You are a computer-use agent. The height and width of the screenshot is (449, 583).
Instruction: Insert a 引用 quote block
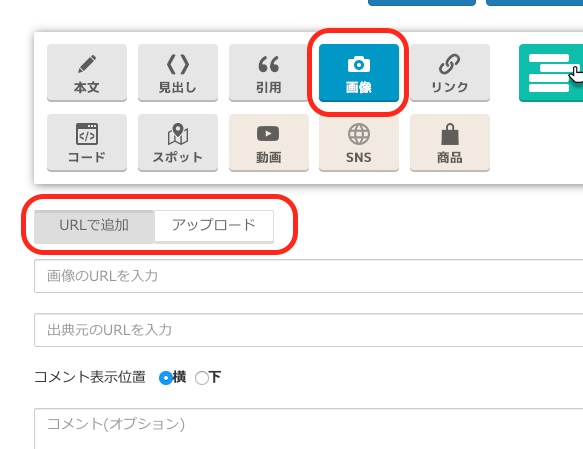click(x=268, y=72)
